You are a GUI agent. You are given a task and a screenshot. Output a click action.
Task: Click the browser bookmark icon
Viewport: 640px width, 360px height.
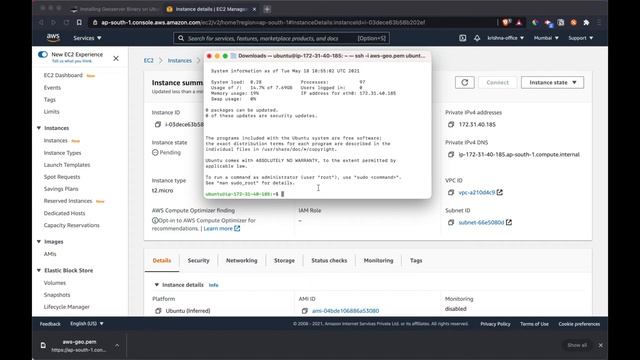click(x=79, y=22)
